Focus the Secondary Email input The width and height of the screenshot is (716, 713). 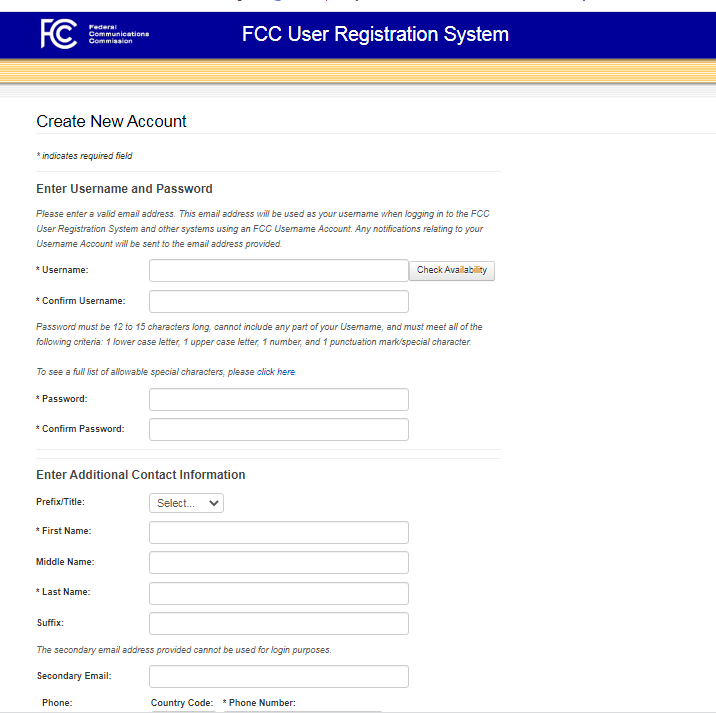278,676
